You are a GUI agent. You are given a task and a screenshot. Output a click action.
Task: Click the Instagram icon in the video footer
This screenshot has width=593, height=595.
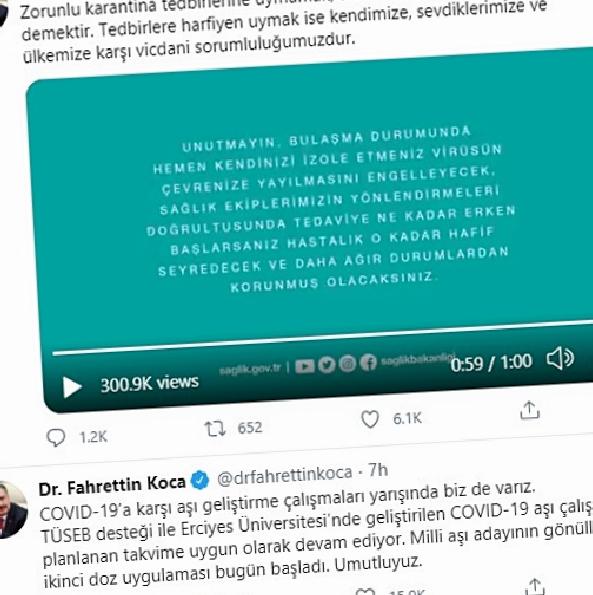348,363
